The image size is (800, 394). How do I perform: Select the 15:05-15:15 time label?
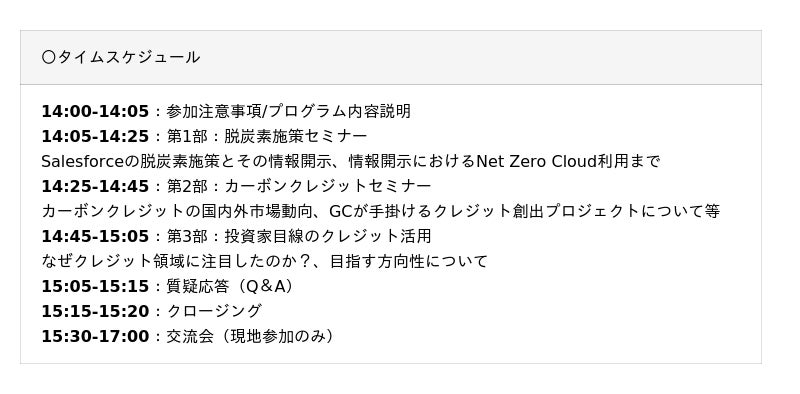95,286
